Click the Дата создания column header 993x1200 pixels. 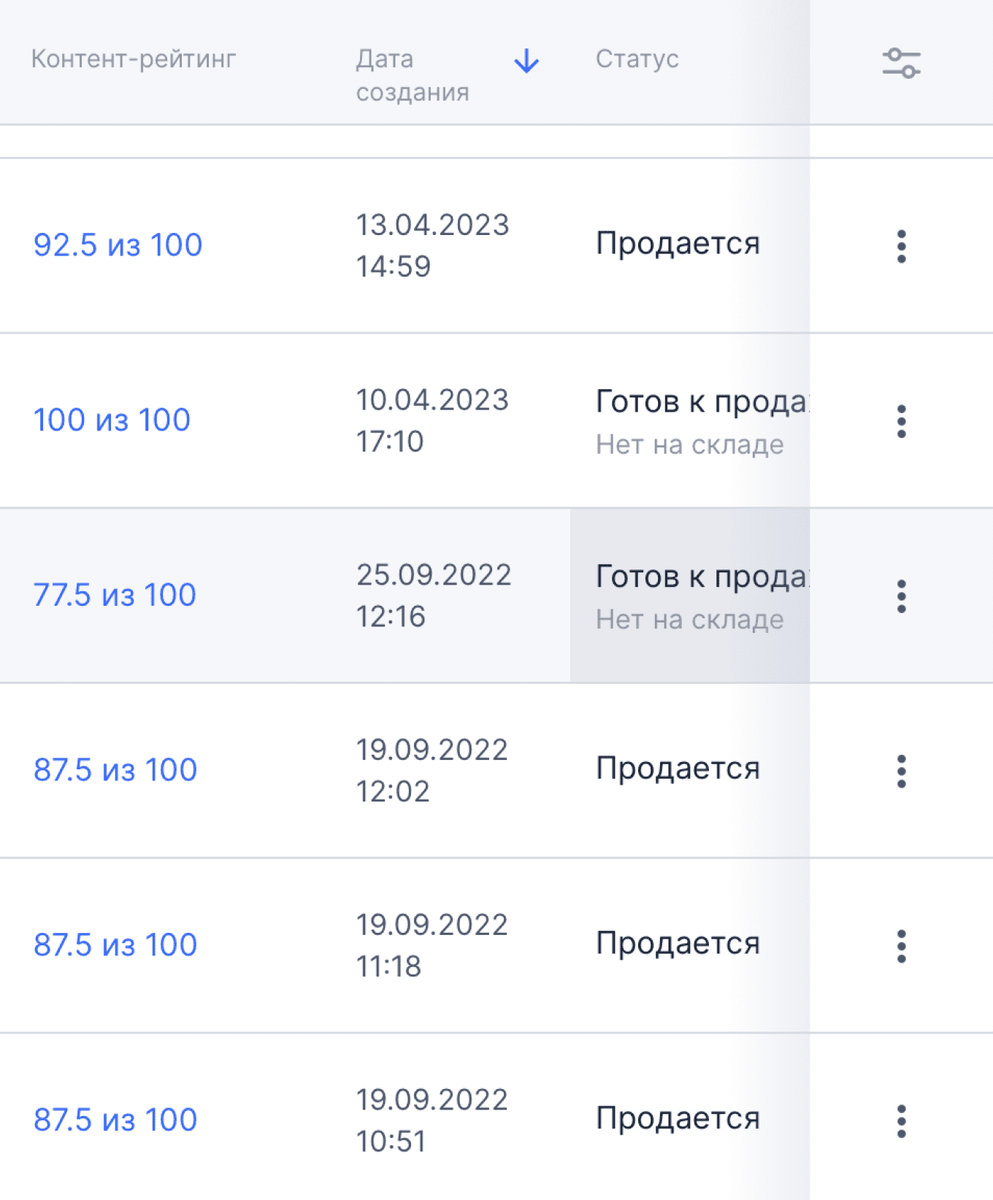click(x=413, y=76)
